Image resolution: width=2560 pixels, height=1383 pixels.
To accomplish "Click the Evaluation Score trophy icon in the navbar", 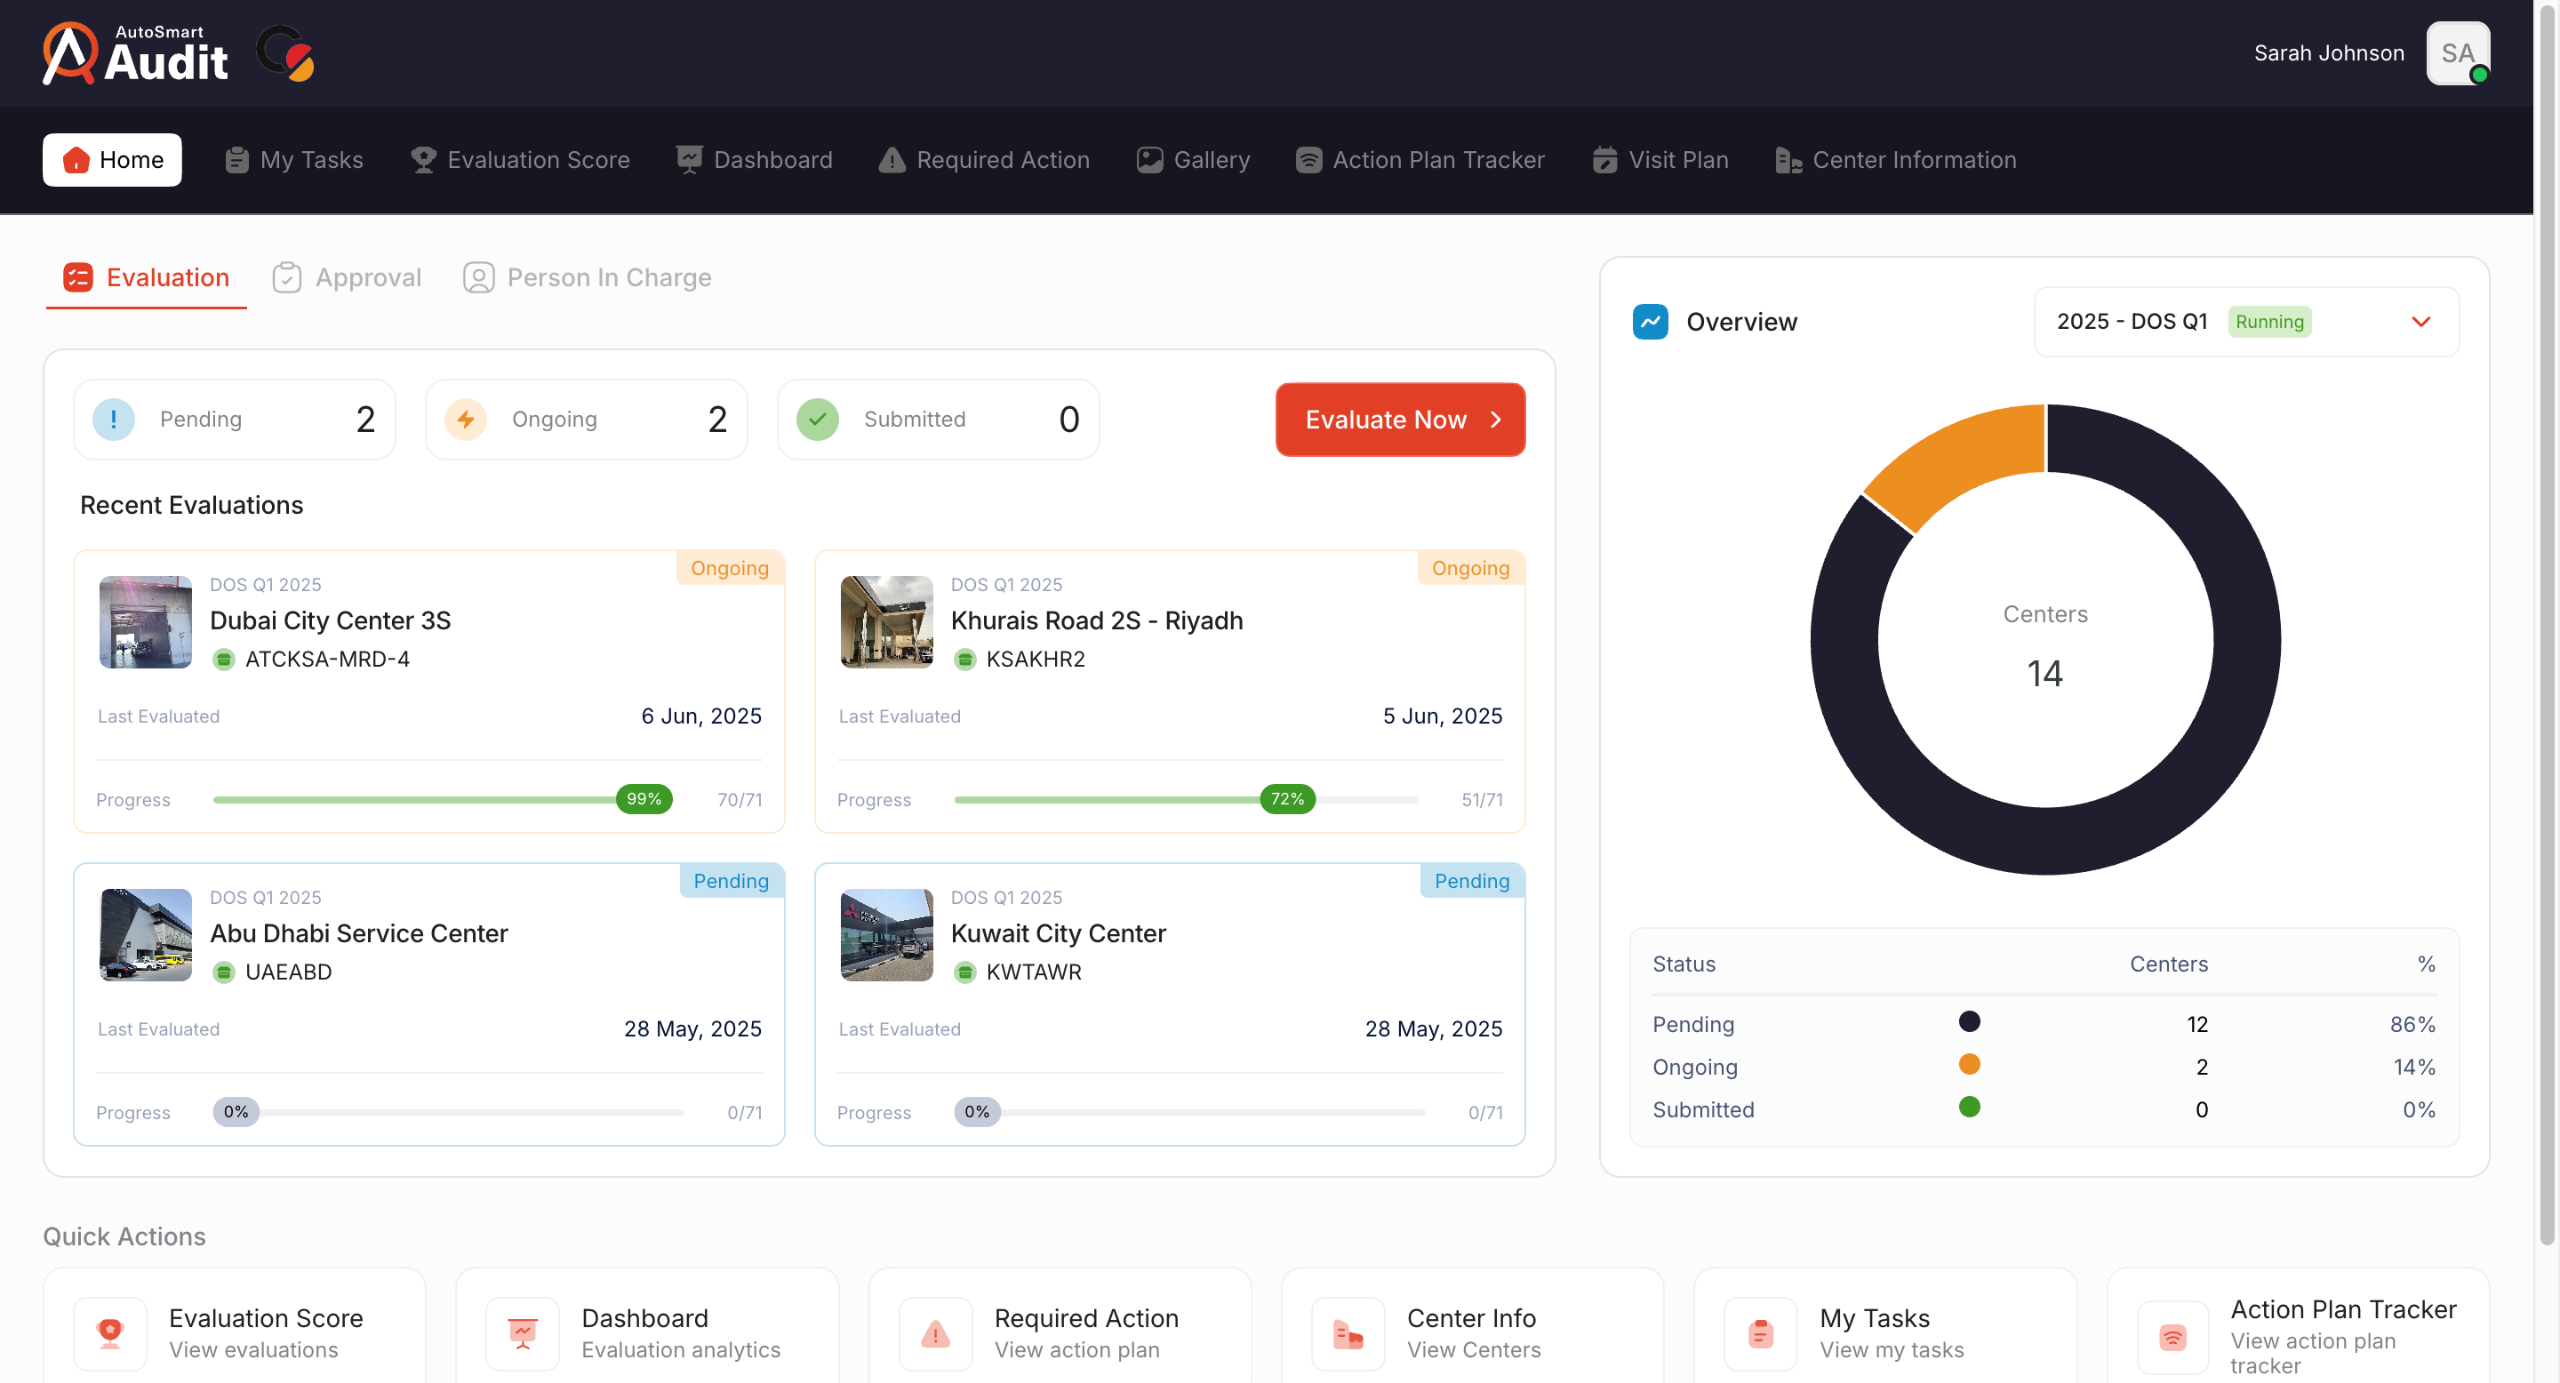I will point(423,160).
